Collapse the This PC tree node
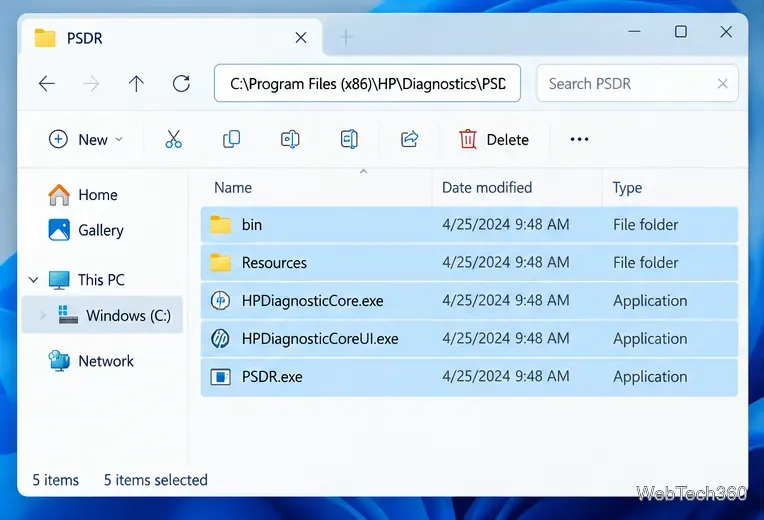Screen dimensions: 764x520 coord(34,280)
